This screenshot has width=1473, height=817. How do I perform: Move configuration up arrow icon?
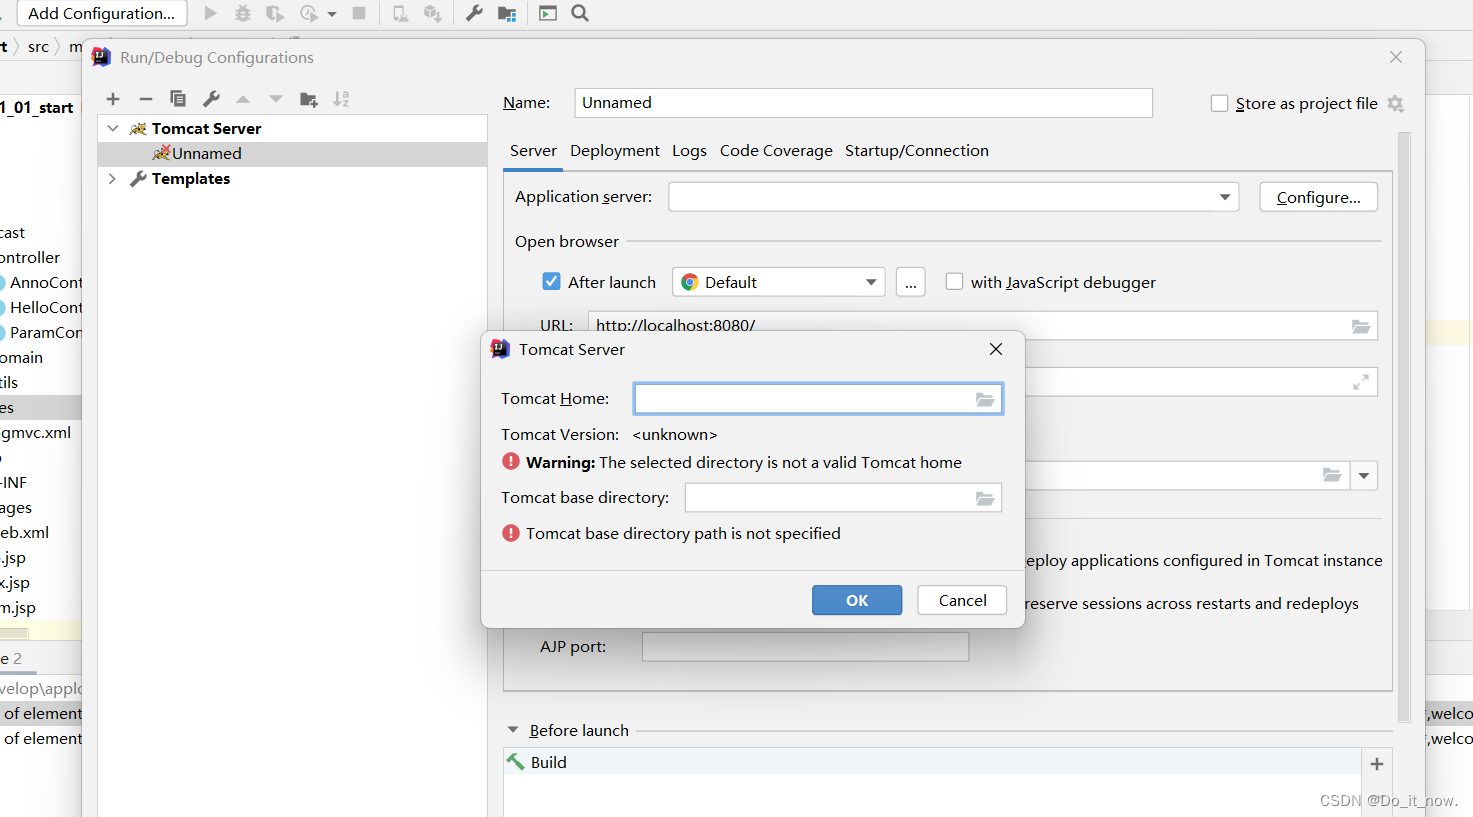click(x=243, y=99)
